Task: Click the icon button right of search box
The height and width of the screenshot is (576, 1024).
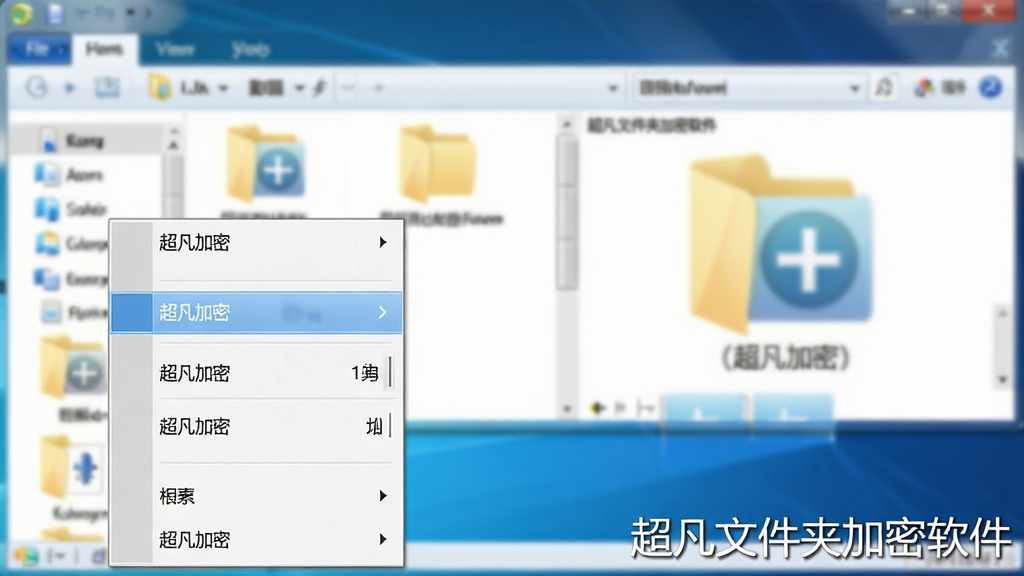Action: pos(884,88)
